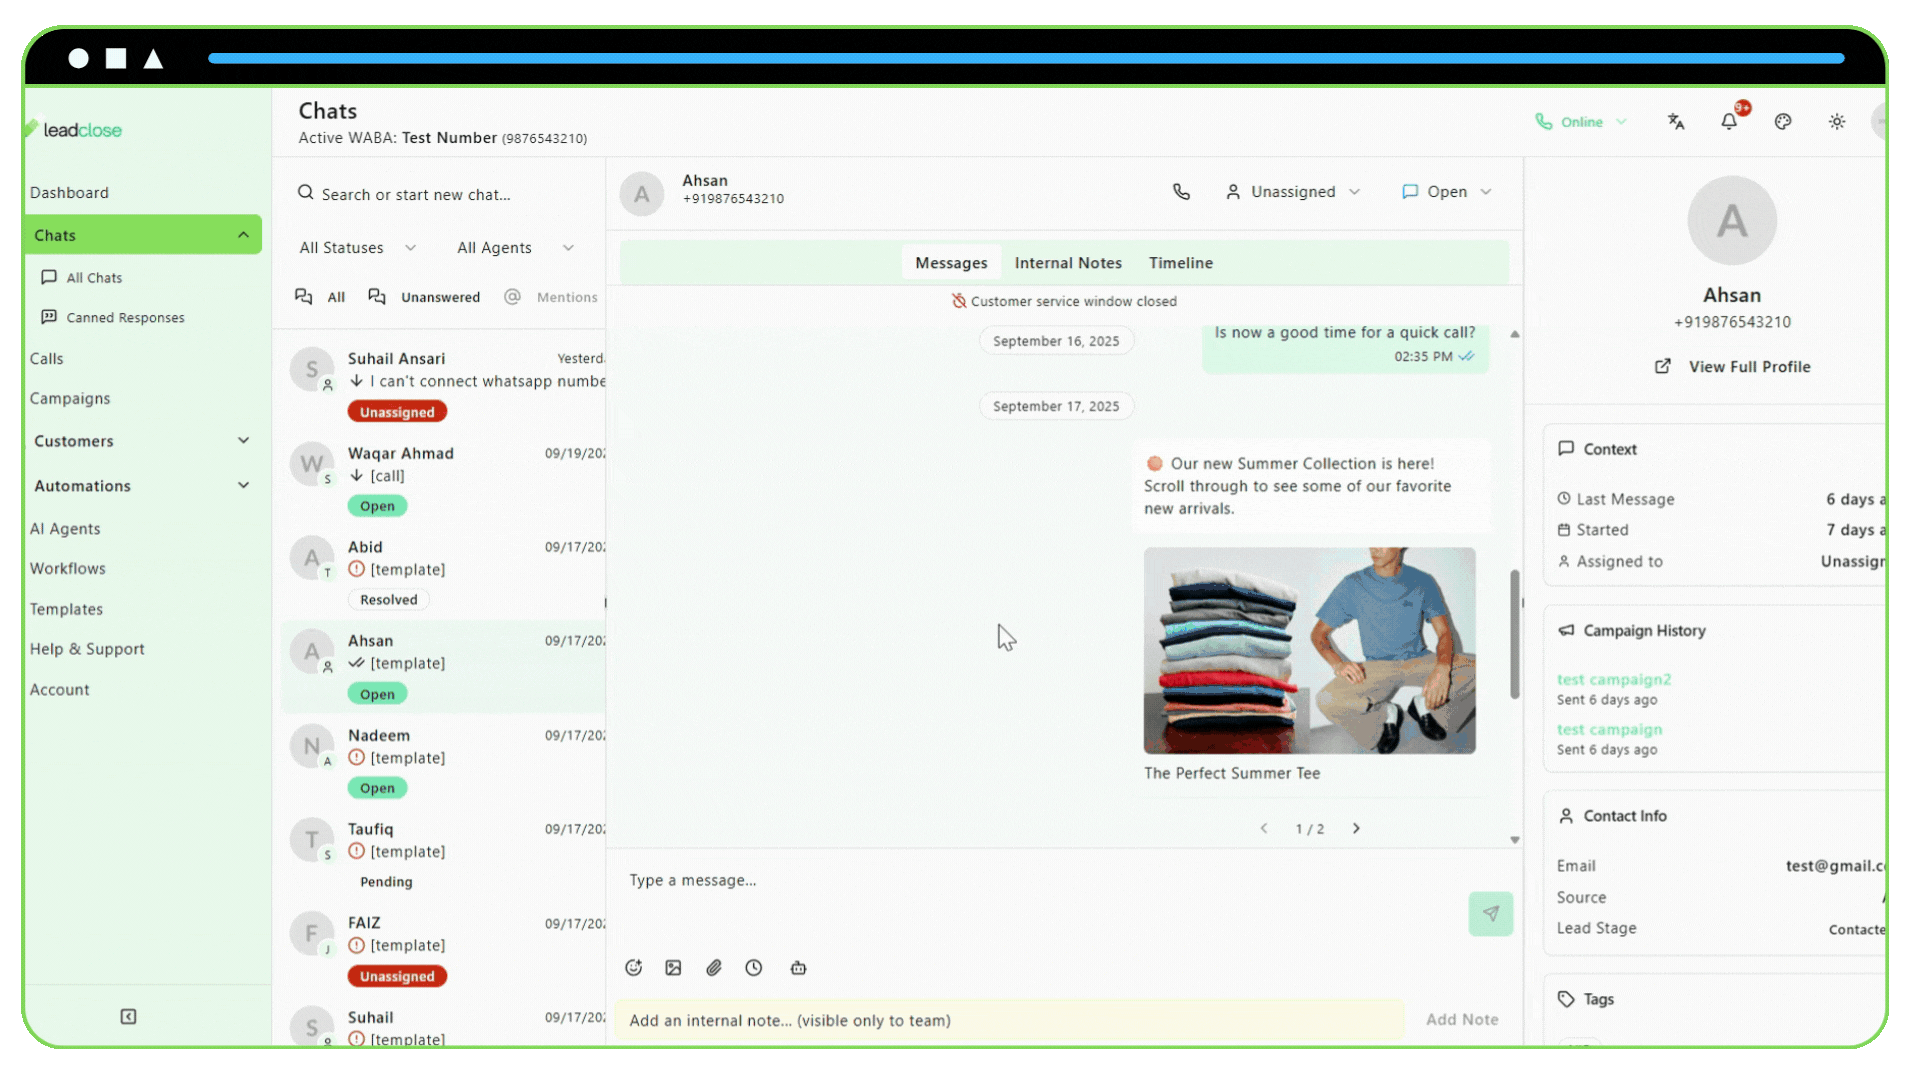Open AI Agents from the sidebar
Screen dimensions: 1920x1080
(x=65, y=529)
